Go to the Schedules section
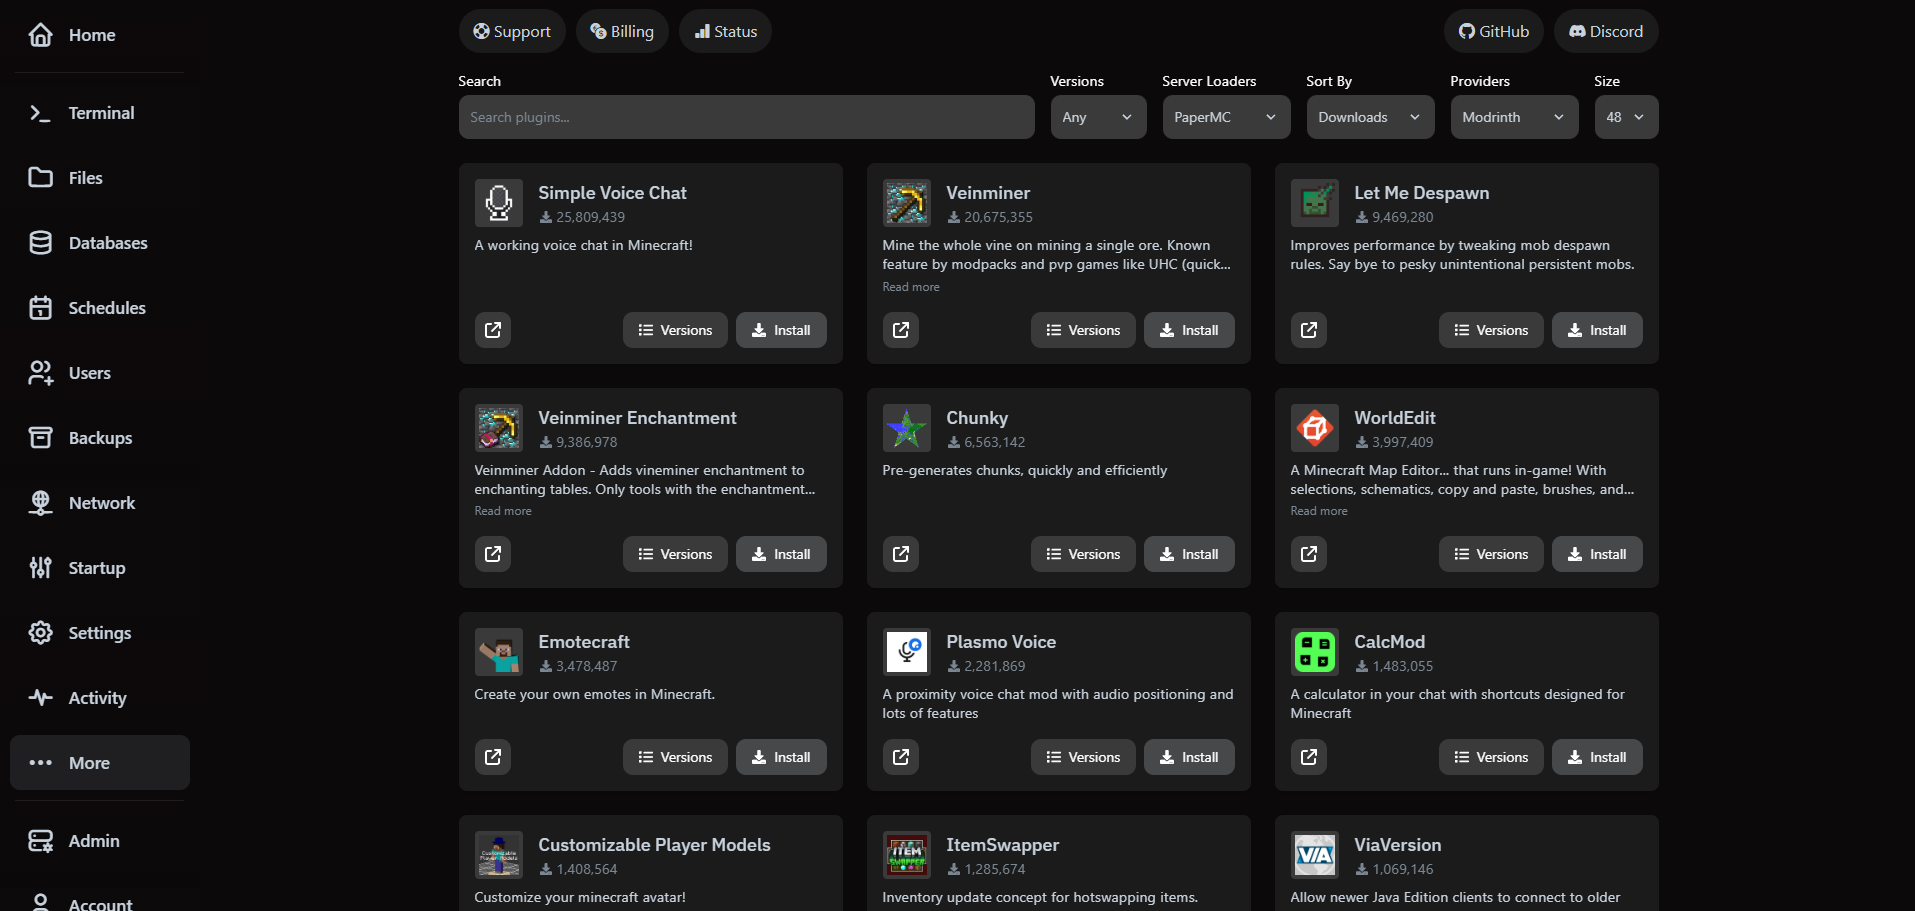Screen dimensions: 1915x911 click(x=107, y=307)
